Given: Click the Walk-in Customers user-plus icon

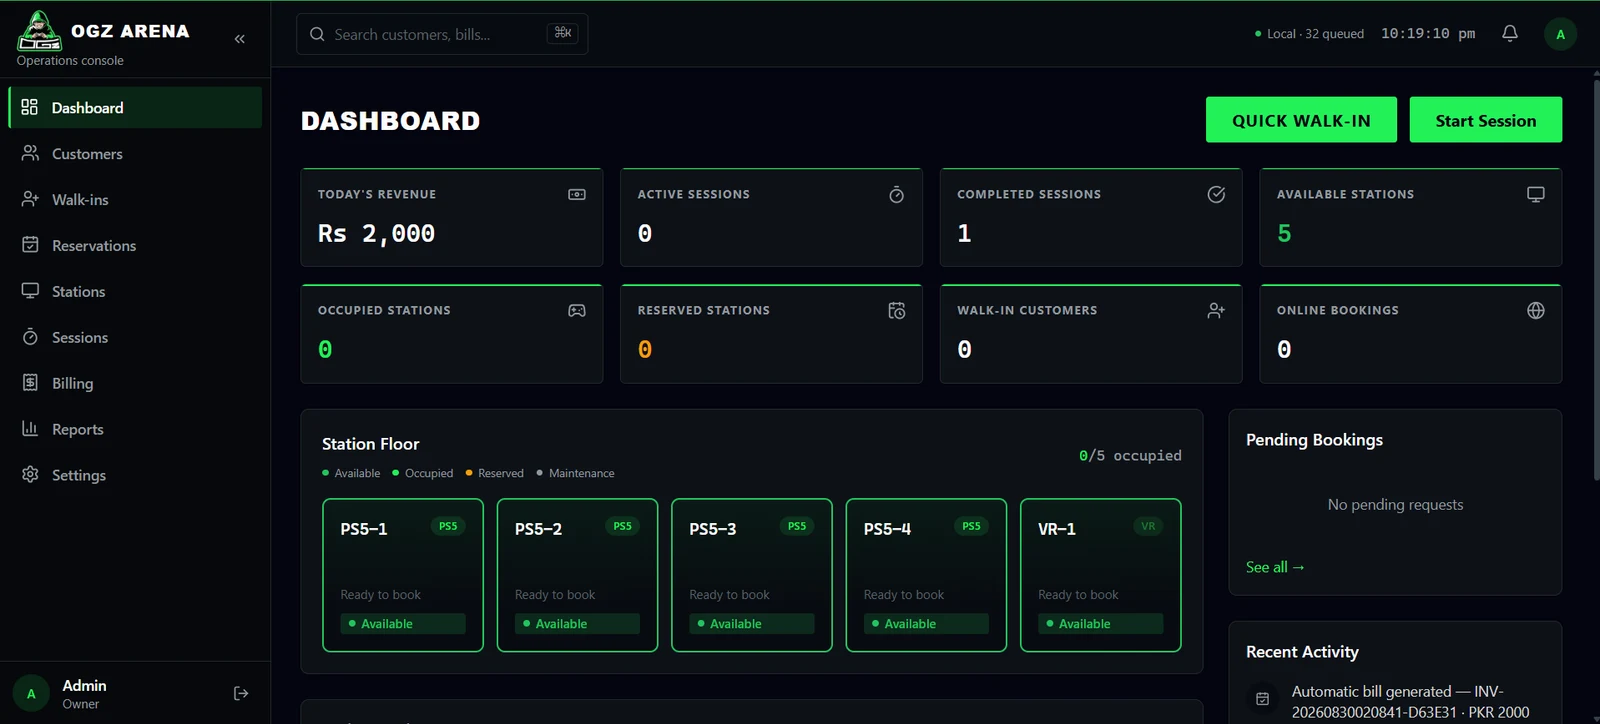Looking at the screenshot, I should (x=1216, y=310).
